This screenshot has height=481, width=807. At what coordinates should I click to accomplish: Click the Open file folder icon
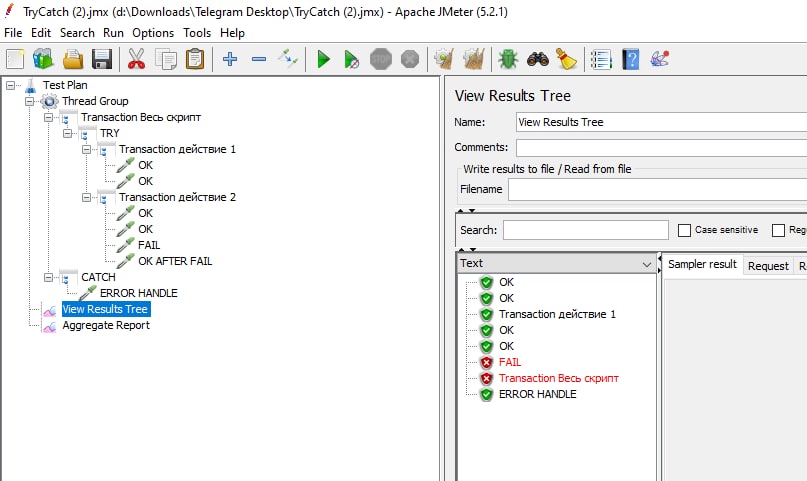point(73,59)
